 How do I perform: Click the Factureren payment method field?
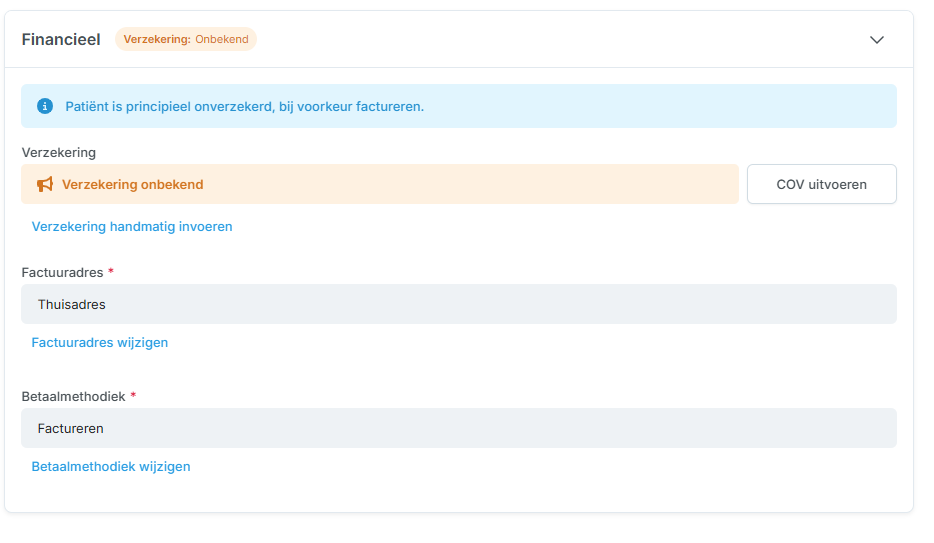[458, 428]
